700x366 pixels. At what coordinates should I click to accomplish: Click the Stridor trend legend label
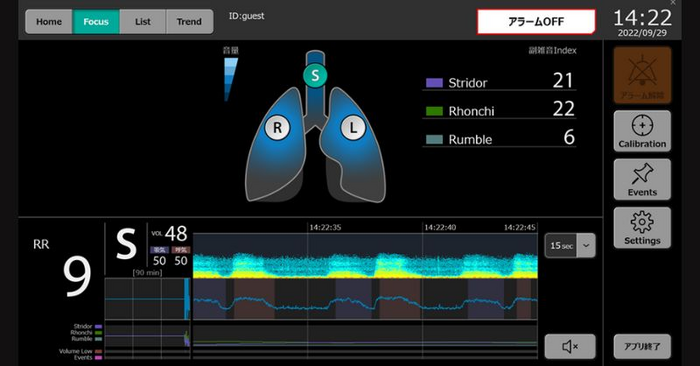(83, 326)
